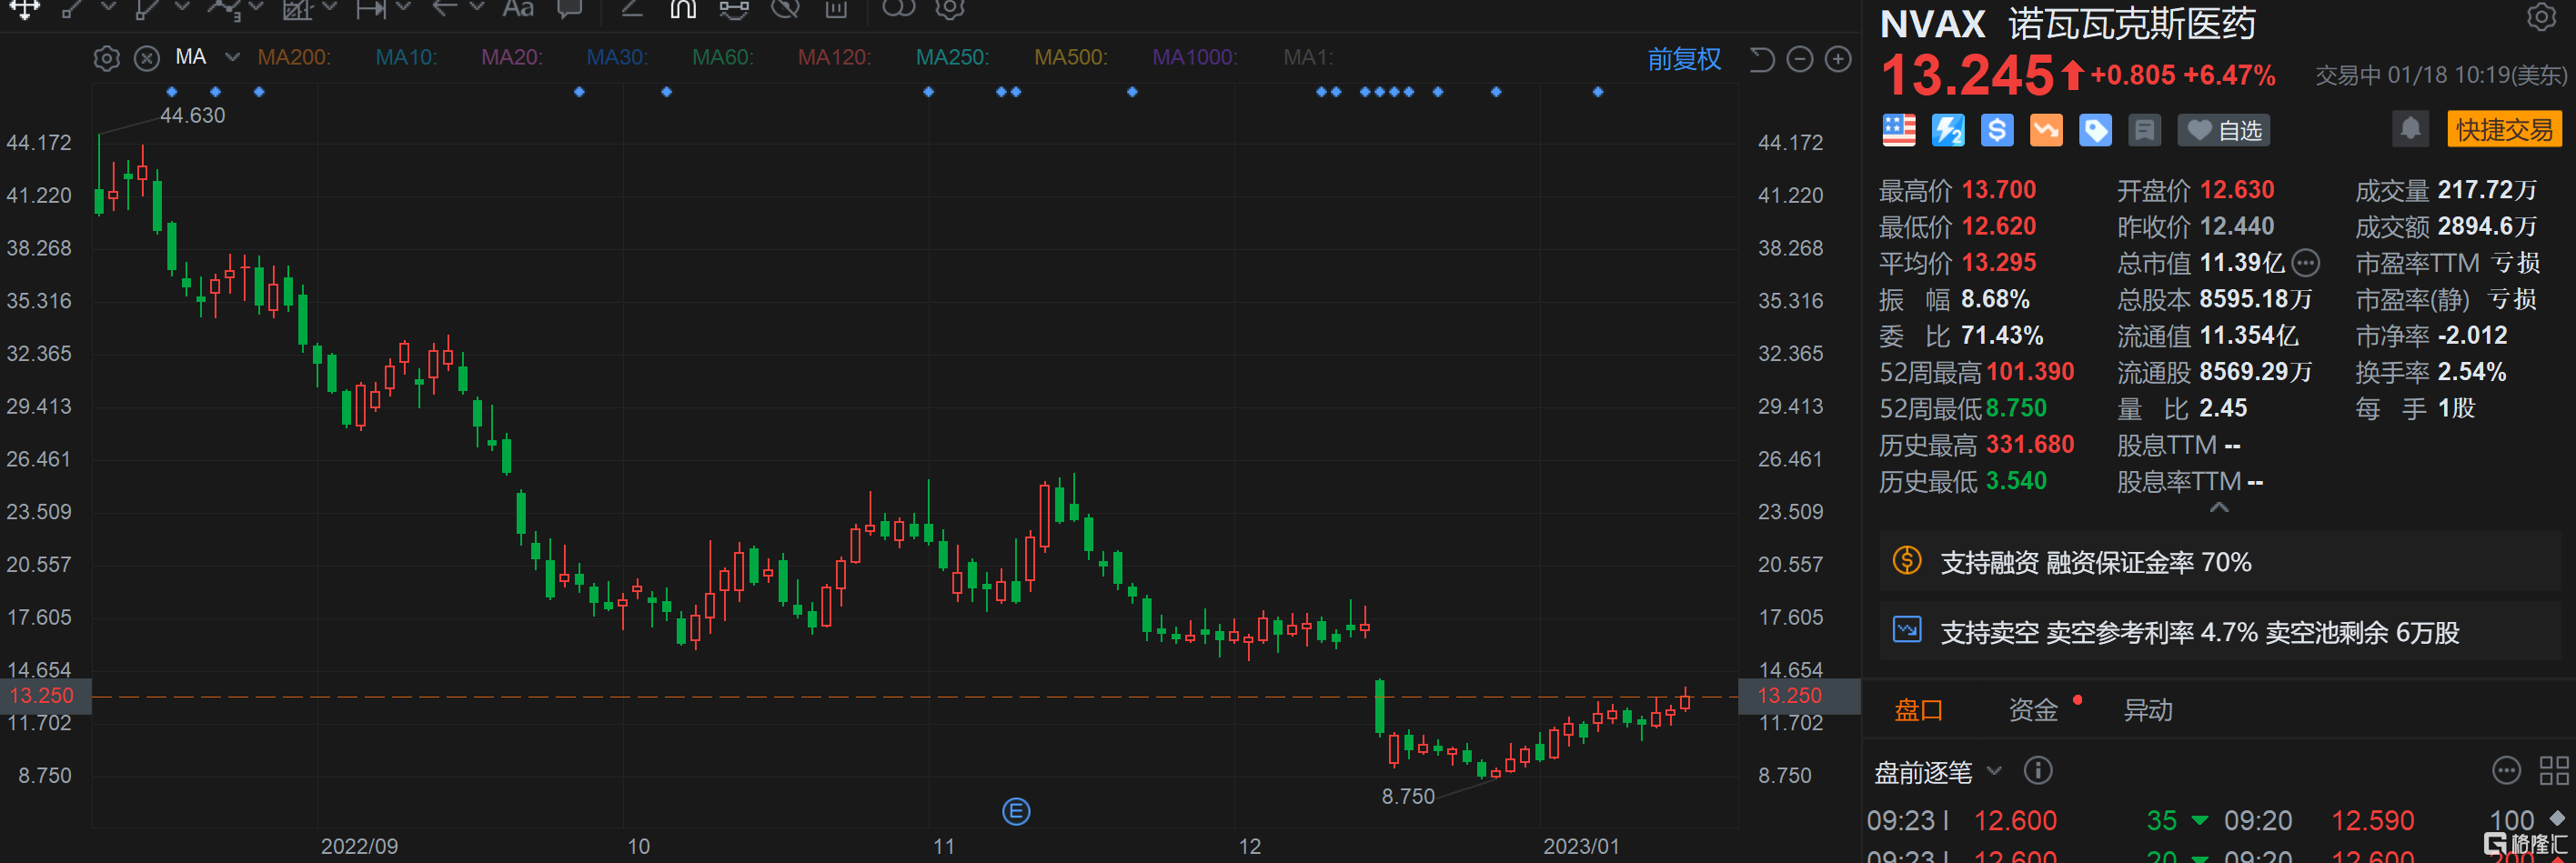This screenshot has height=863, width=2576.
Task: Open MA indicator settings gear
Action: click(106, 58)
